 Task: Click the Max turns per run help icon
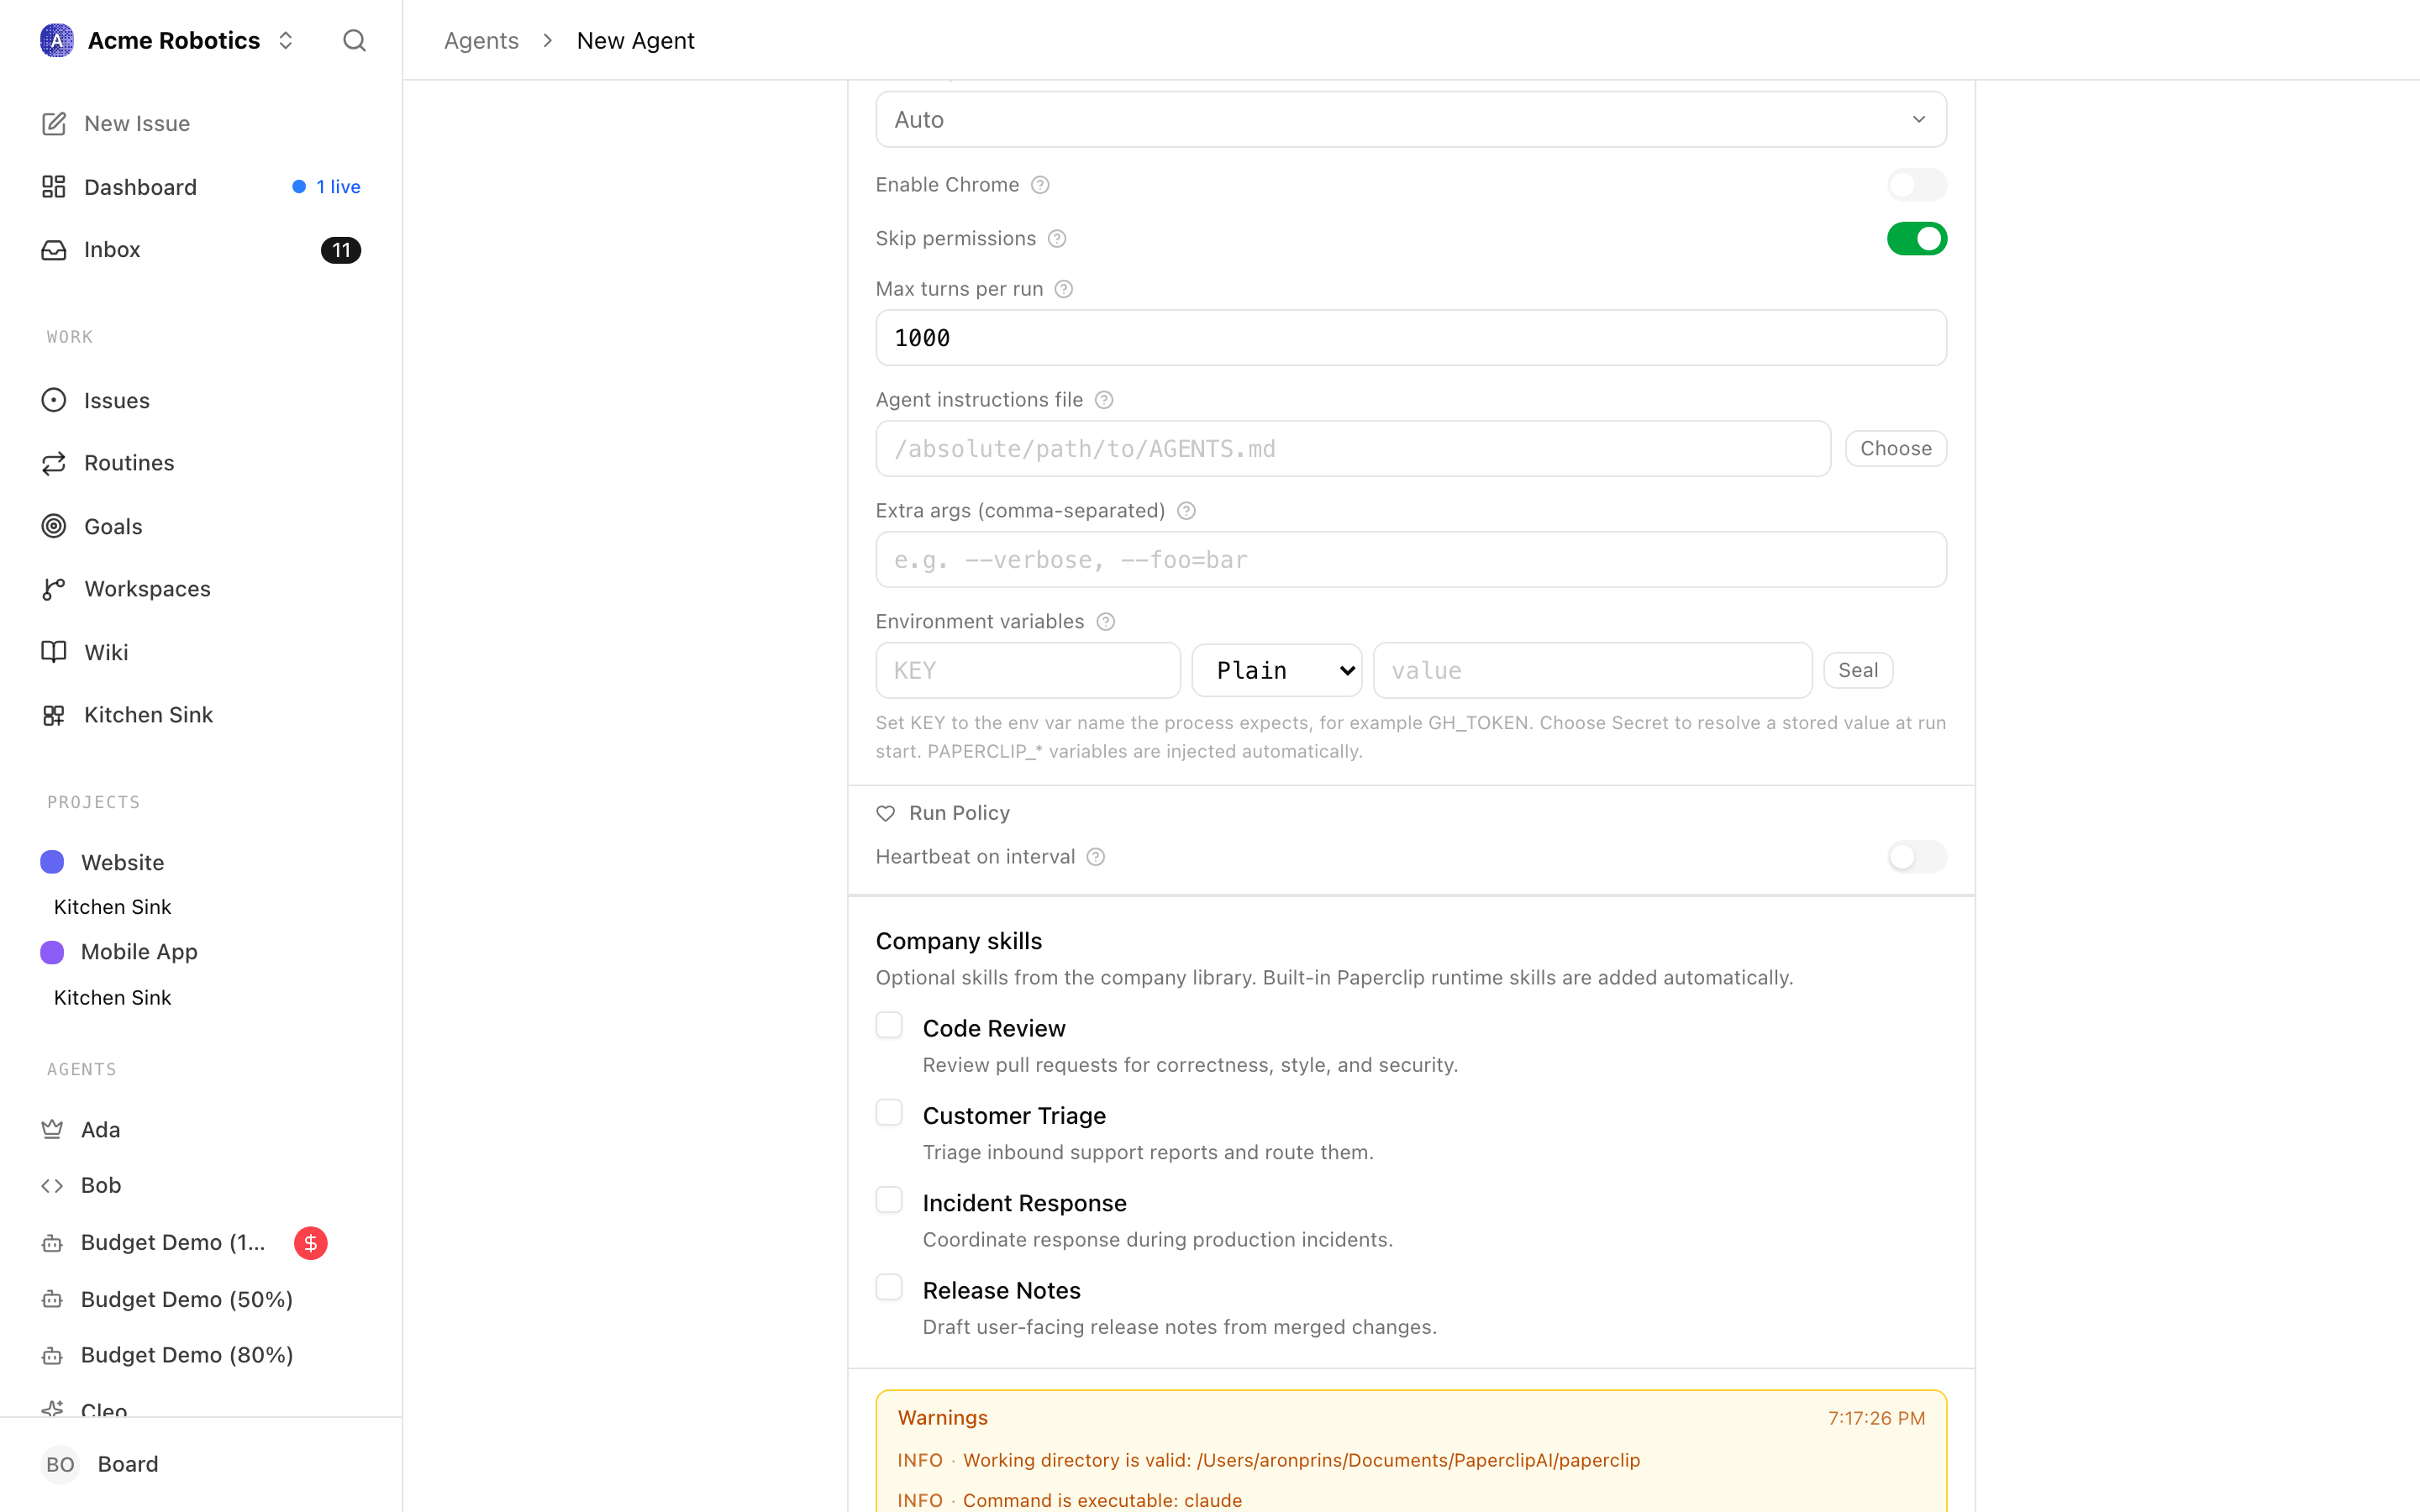[x=1064, y=289]
